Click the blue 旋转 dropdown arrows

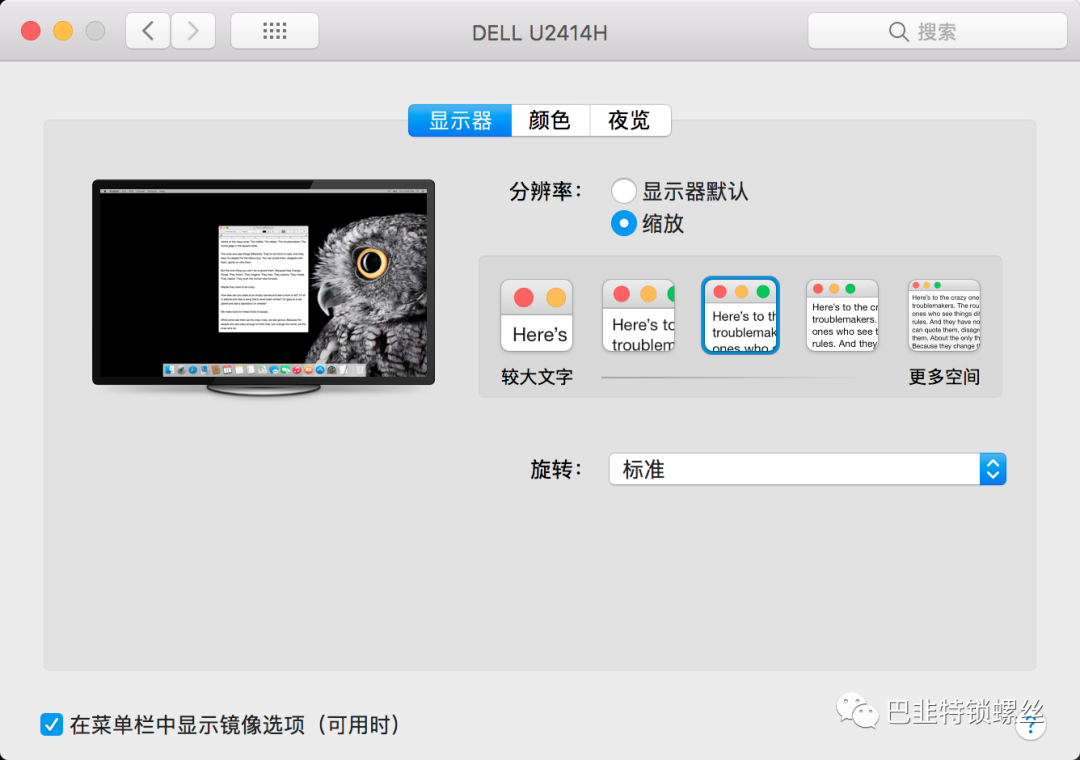993,469
